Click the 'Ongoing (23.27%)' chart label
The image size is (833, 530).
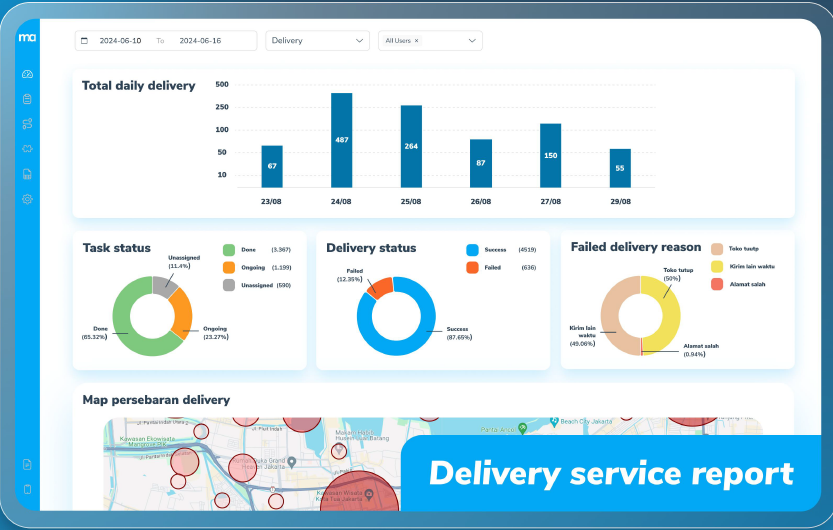coord(216,333)
